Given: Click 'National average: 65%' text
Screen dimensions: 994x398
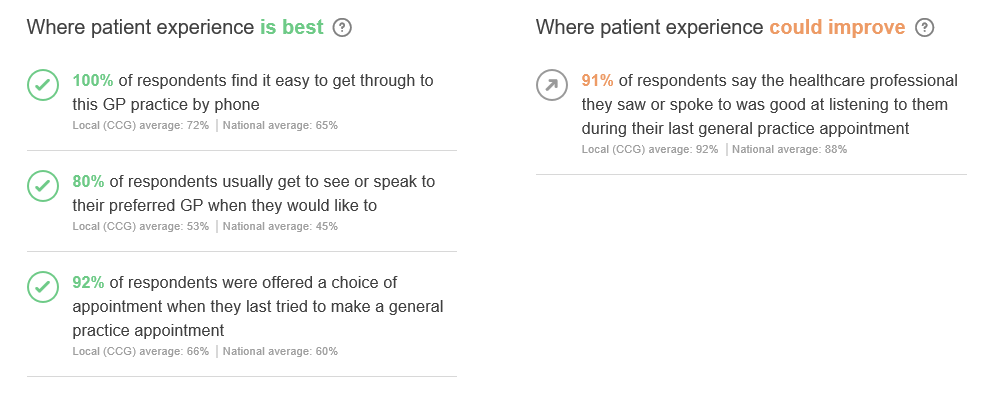Looking at the screenshot, I should (x=280, y=125).
